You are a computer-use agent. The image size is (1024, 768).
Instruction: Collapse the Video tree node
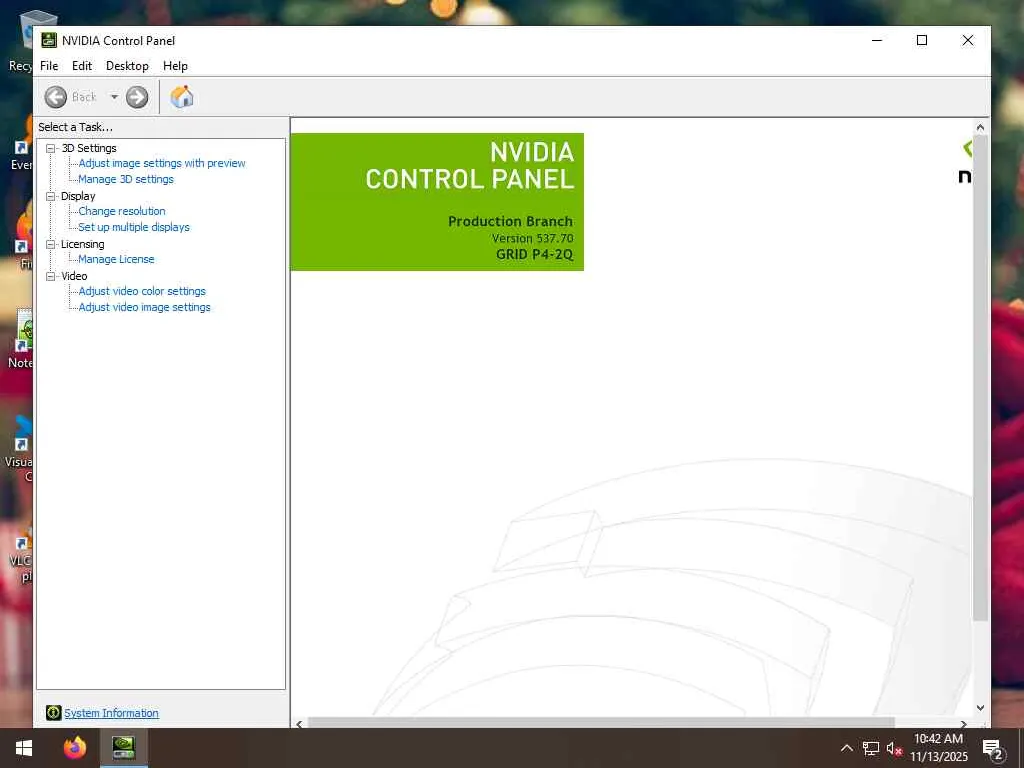(x=50, y=276)
